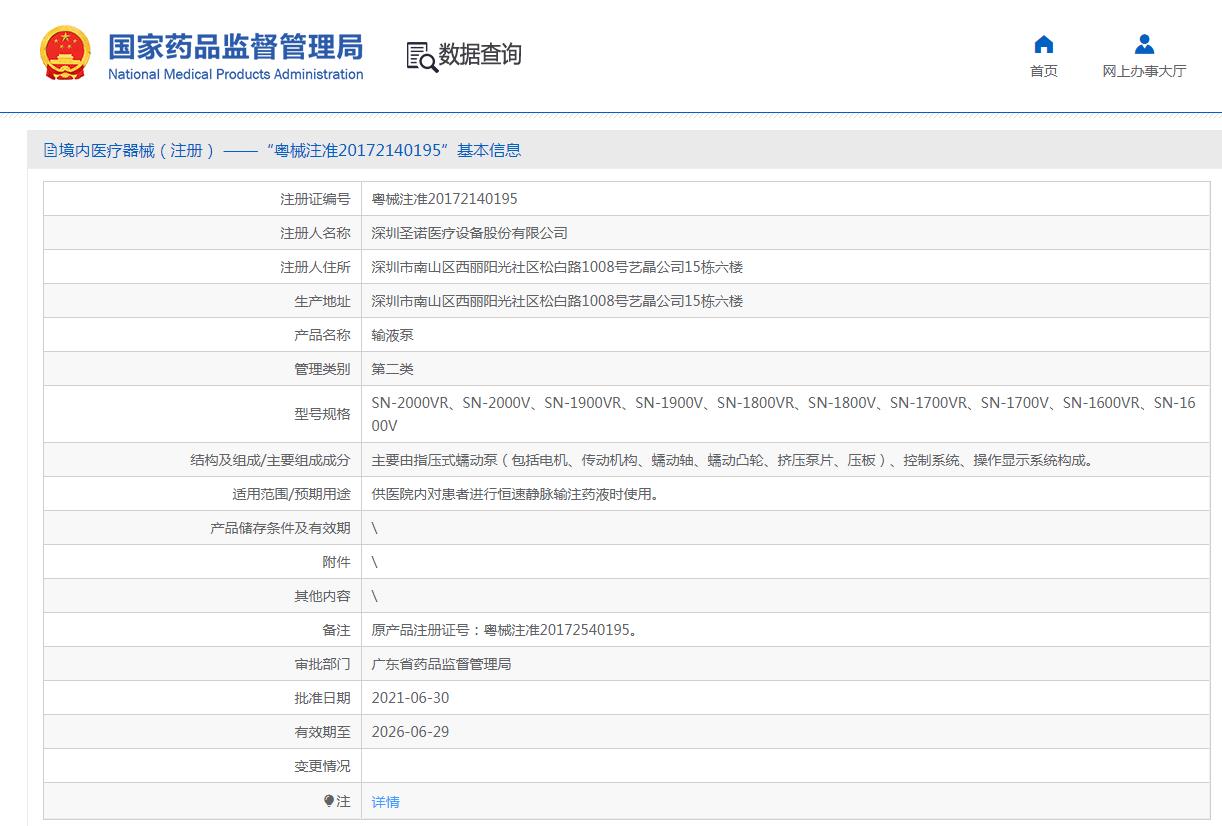Click the 变更情况 row label
This screenshot has width=1222, height=826.
click(322, 766)
